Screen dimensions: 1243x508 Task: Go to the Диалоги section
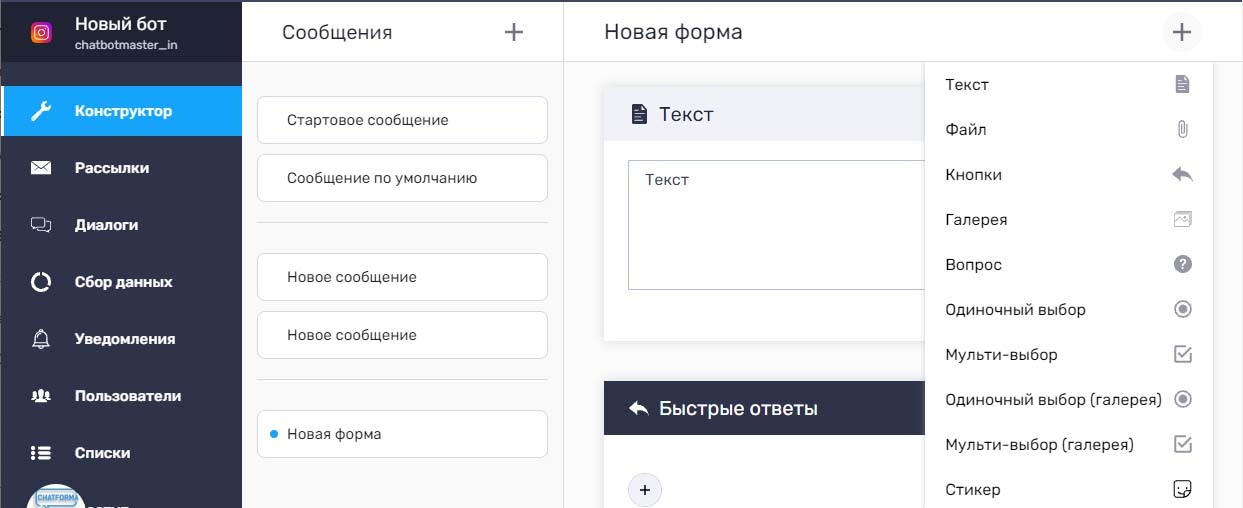[106, 225]
